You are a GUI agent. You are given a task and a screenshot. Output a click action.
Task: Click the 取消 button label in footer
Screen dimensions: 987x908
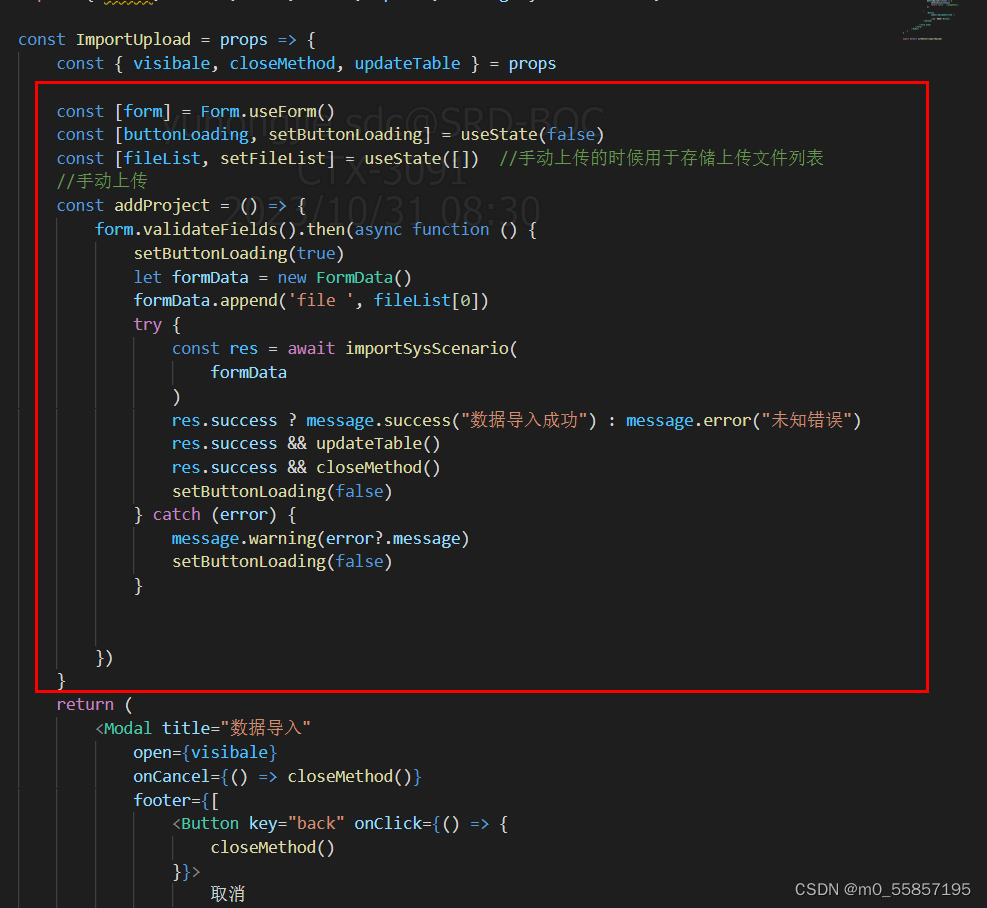(x=228, y=893)
